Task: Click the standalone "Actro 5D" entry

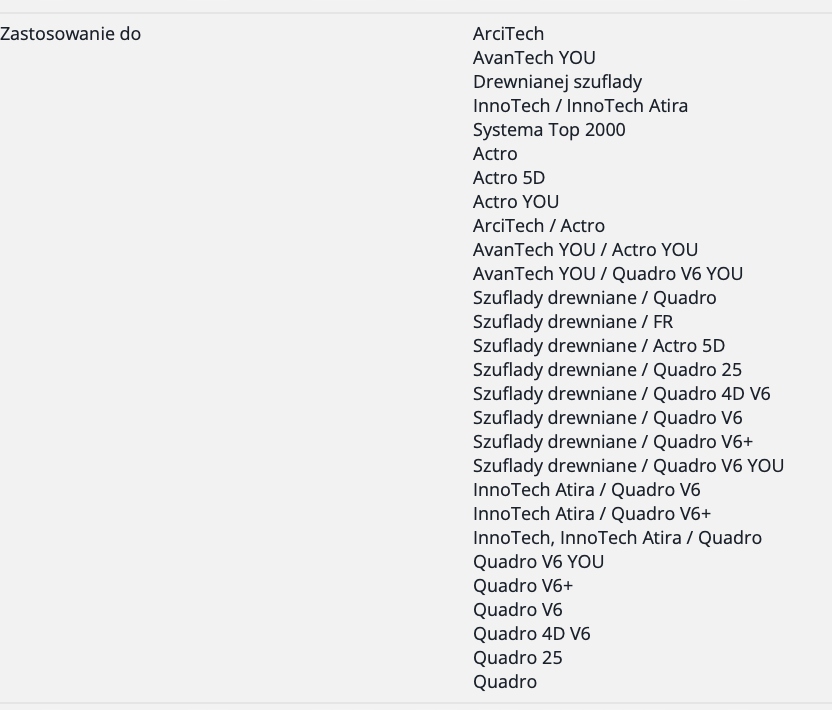Action: click(x=509, y=178)
